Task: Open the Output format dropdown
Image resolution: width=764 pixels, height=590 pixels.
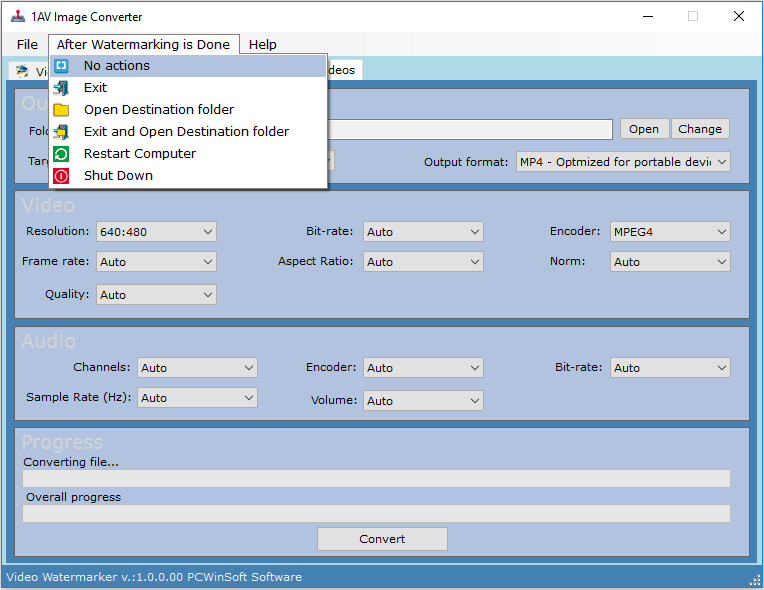Action: pos(622,162)
